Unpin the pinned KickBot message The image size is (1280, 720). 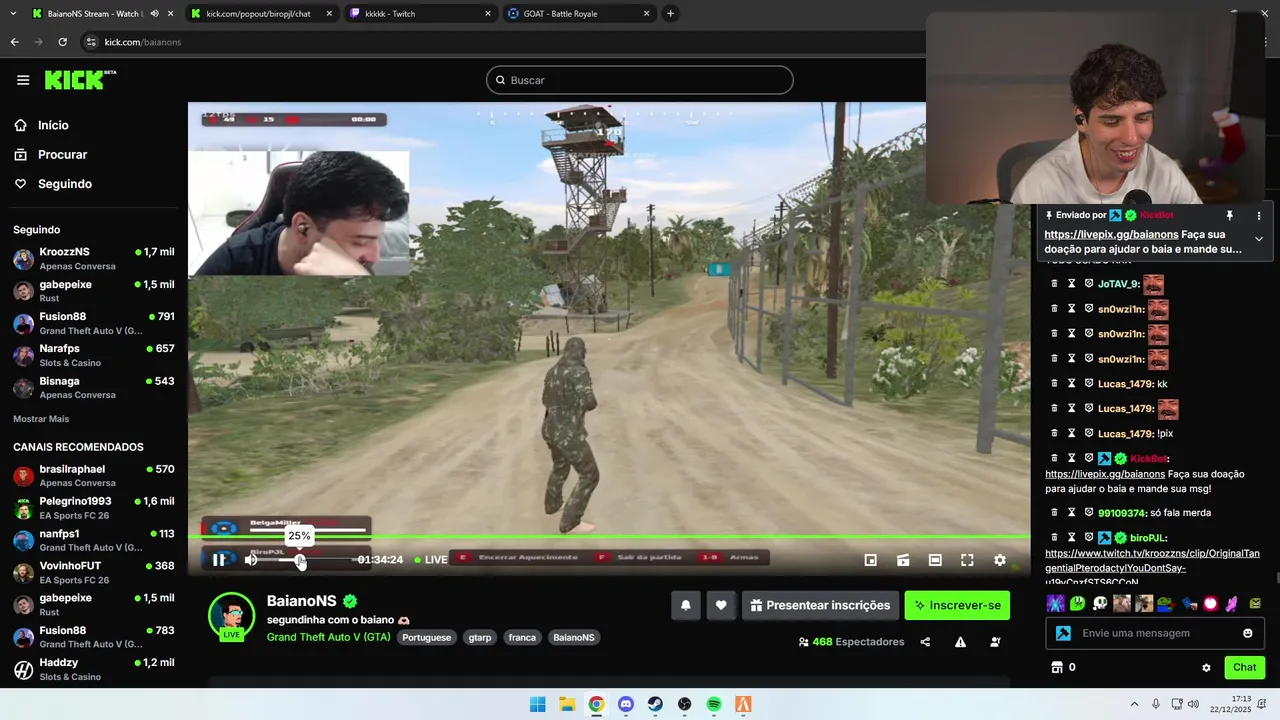coord(1229,215)
